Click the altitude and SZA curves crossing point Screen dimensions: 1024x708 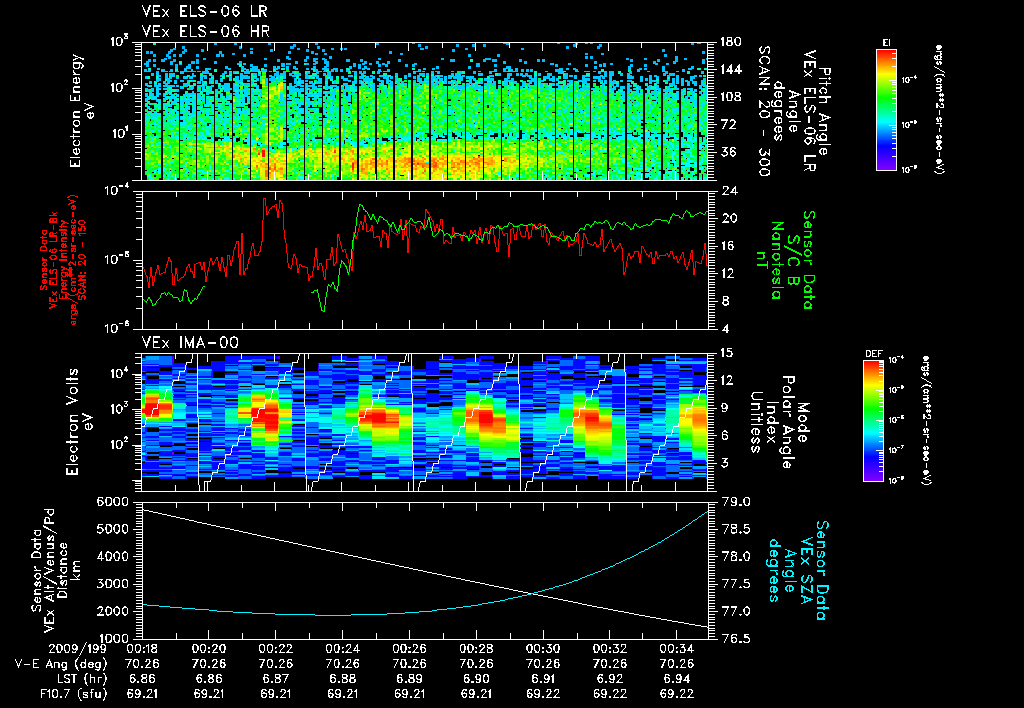point(534,593)
